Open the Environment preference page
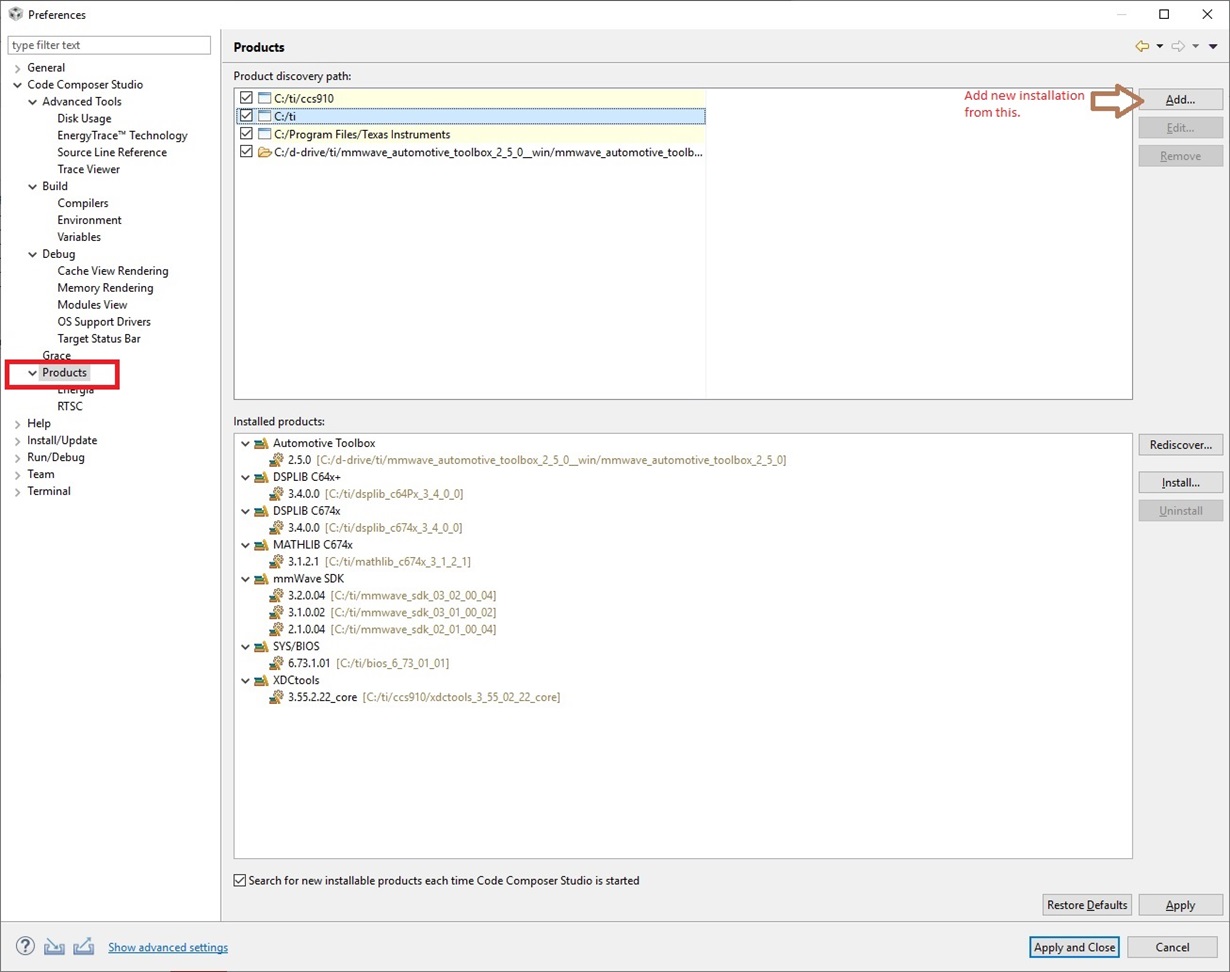This screenshot has width=1230, height=972. coord(89,221)
